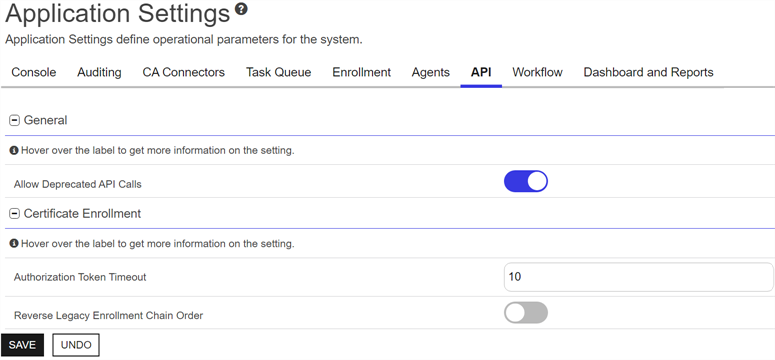Switch to the Auditing tab
The image size is (775, 360).
coord(99,72)
